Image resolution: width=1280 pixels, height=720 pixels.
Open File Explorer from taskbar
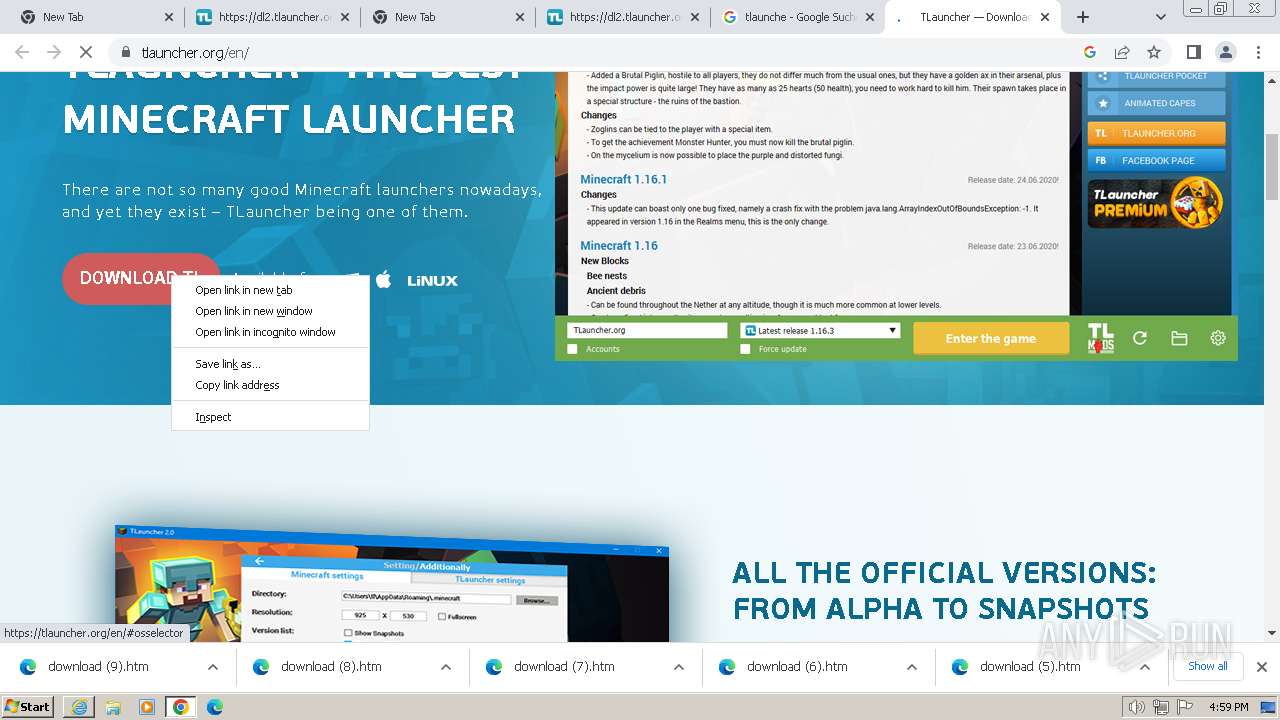click(x=113, y=707)
